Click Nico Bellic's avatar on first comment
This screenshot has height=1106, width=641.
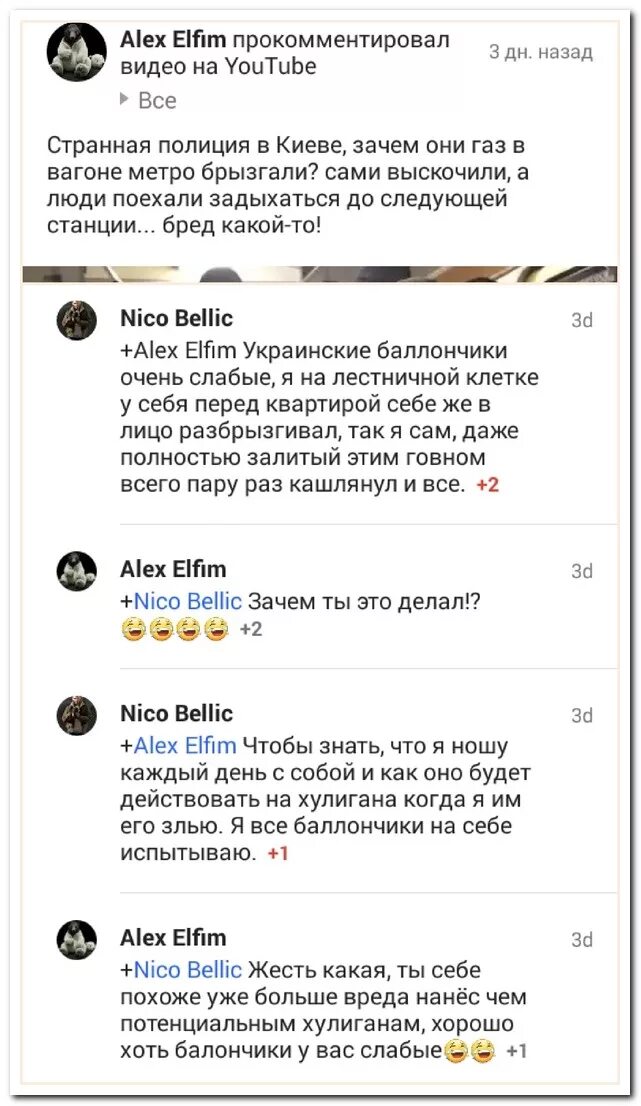(x=76, y=321)
